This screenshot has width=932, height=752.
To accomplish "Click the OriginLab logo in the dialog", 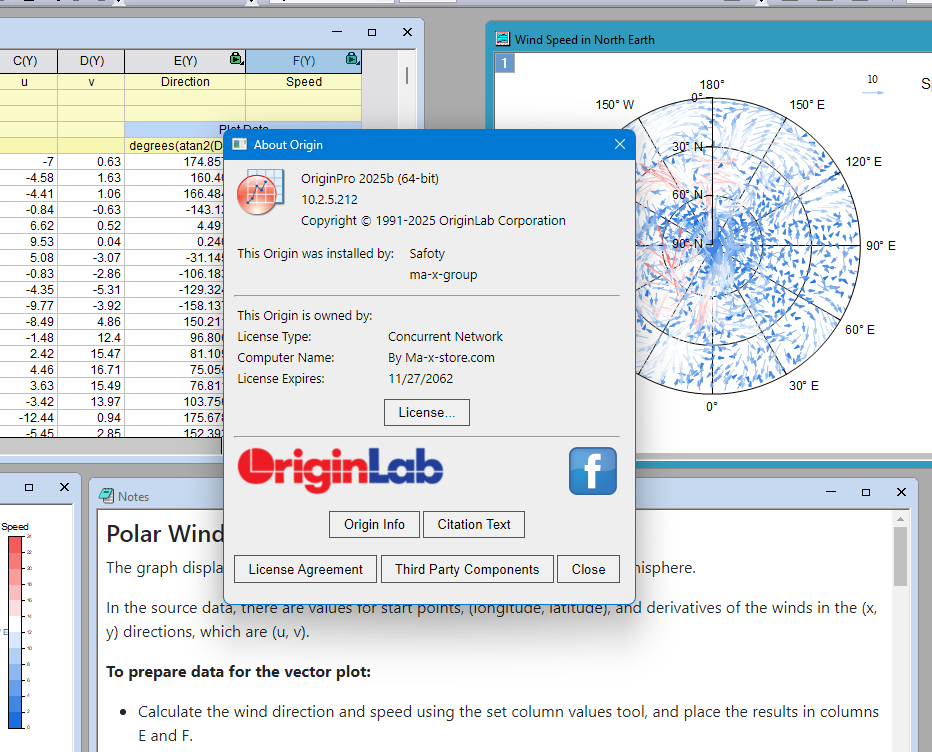I will 340,470.
